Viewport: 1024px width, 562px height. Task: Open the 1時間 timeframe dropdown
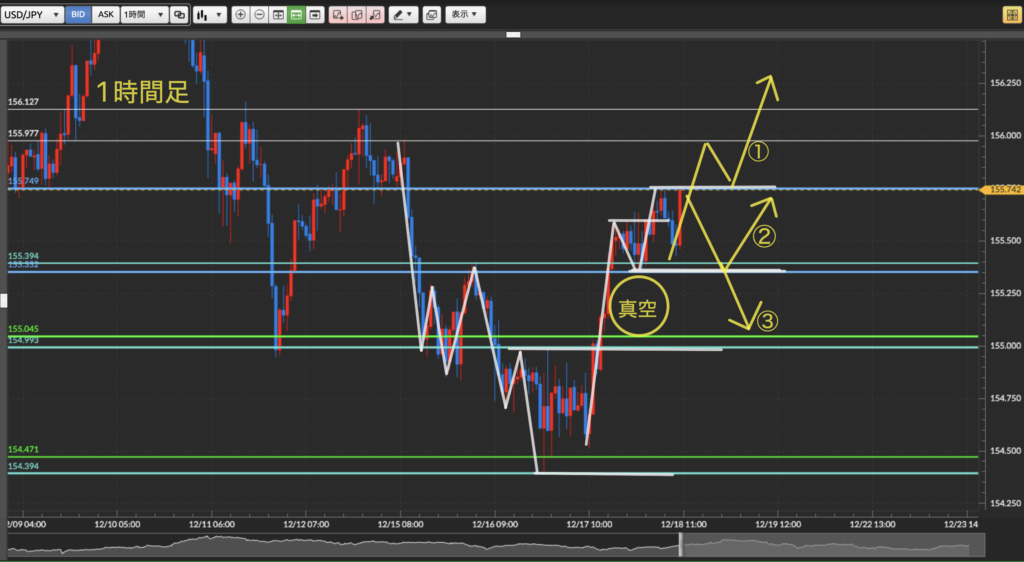[x=143, y=15]
